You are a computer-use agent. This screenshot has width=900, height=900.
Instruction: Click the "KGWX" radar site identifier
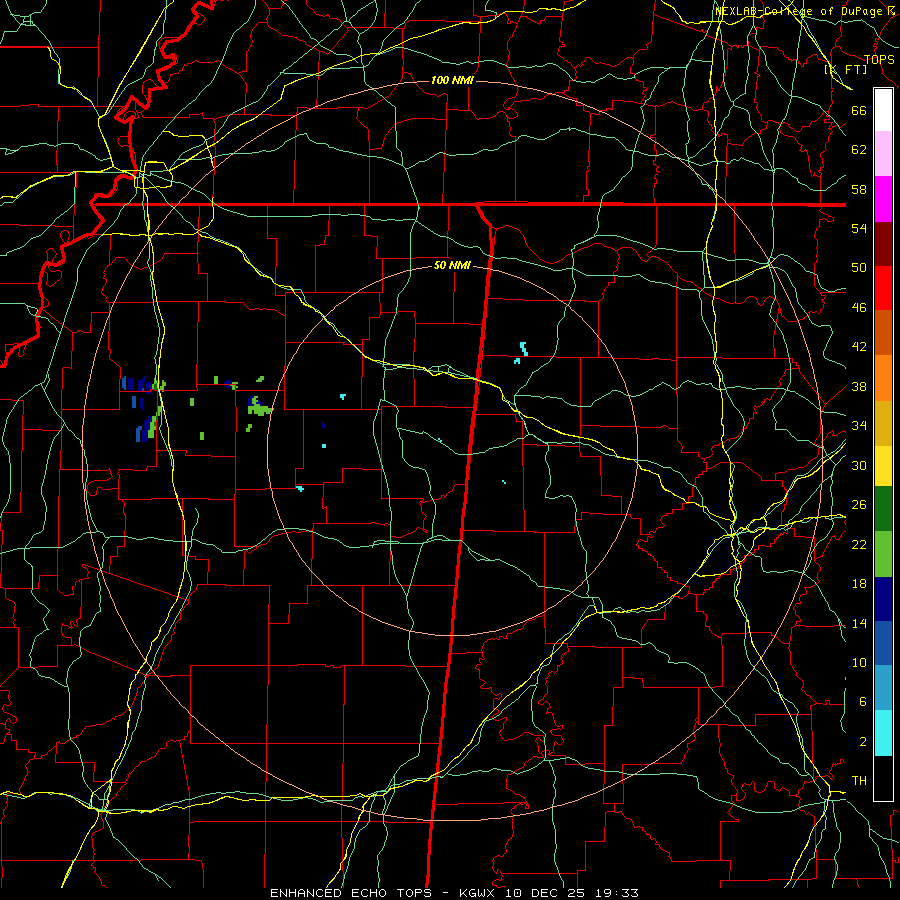(x=479, y=893)
